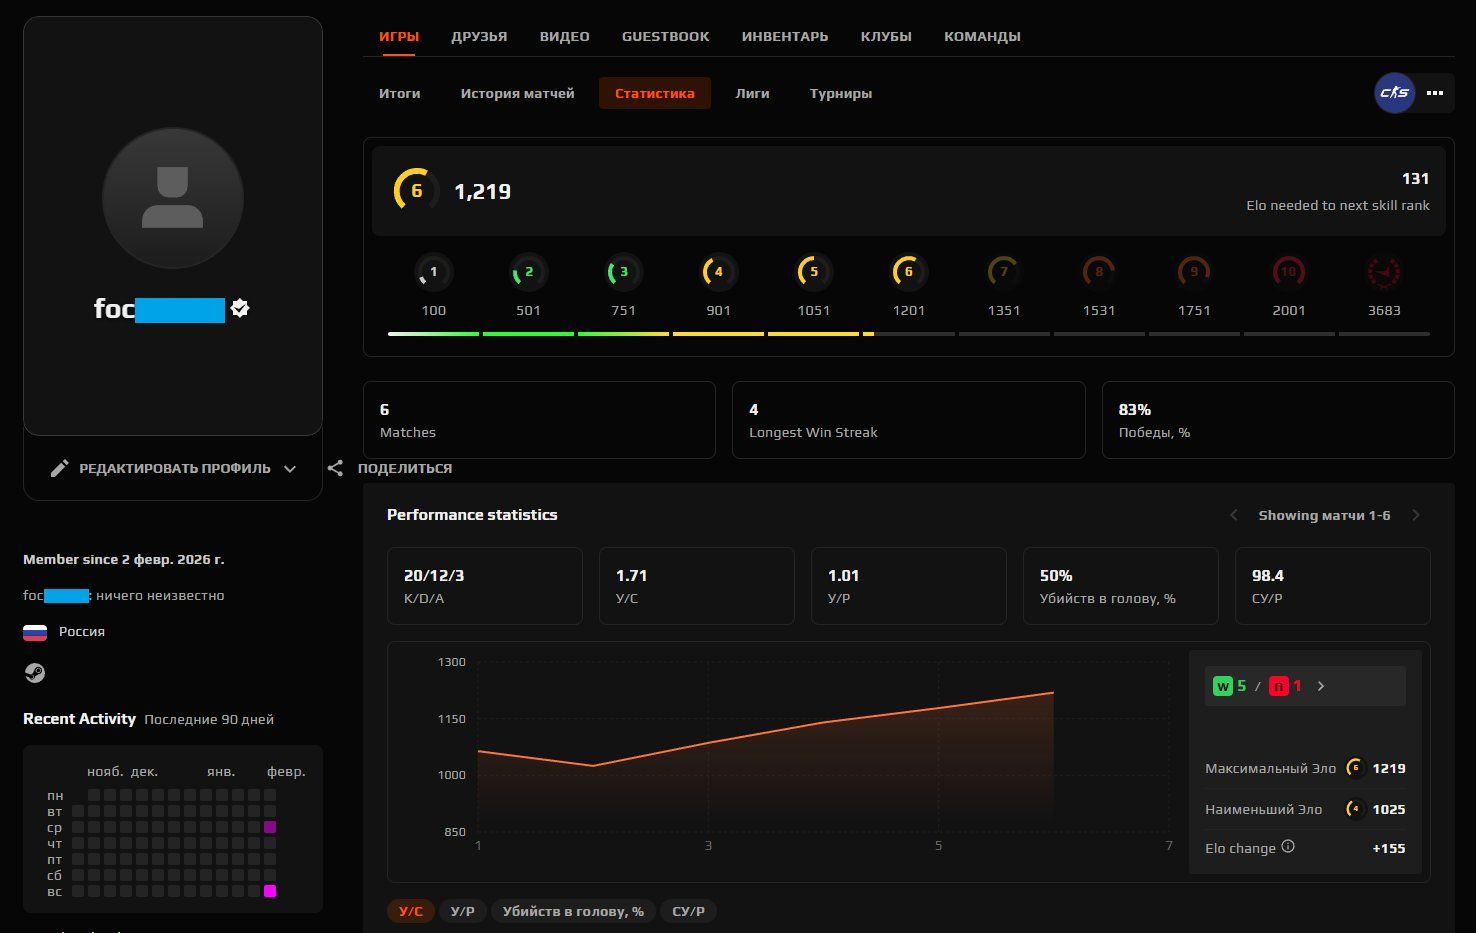
Task: Click the Russia flag icon
Action: [35, 632]
